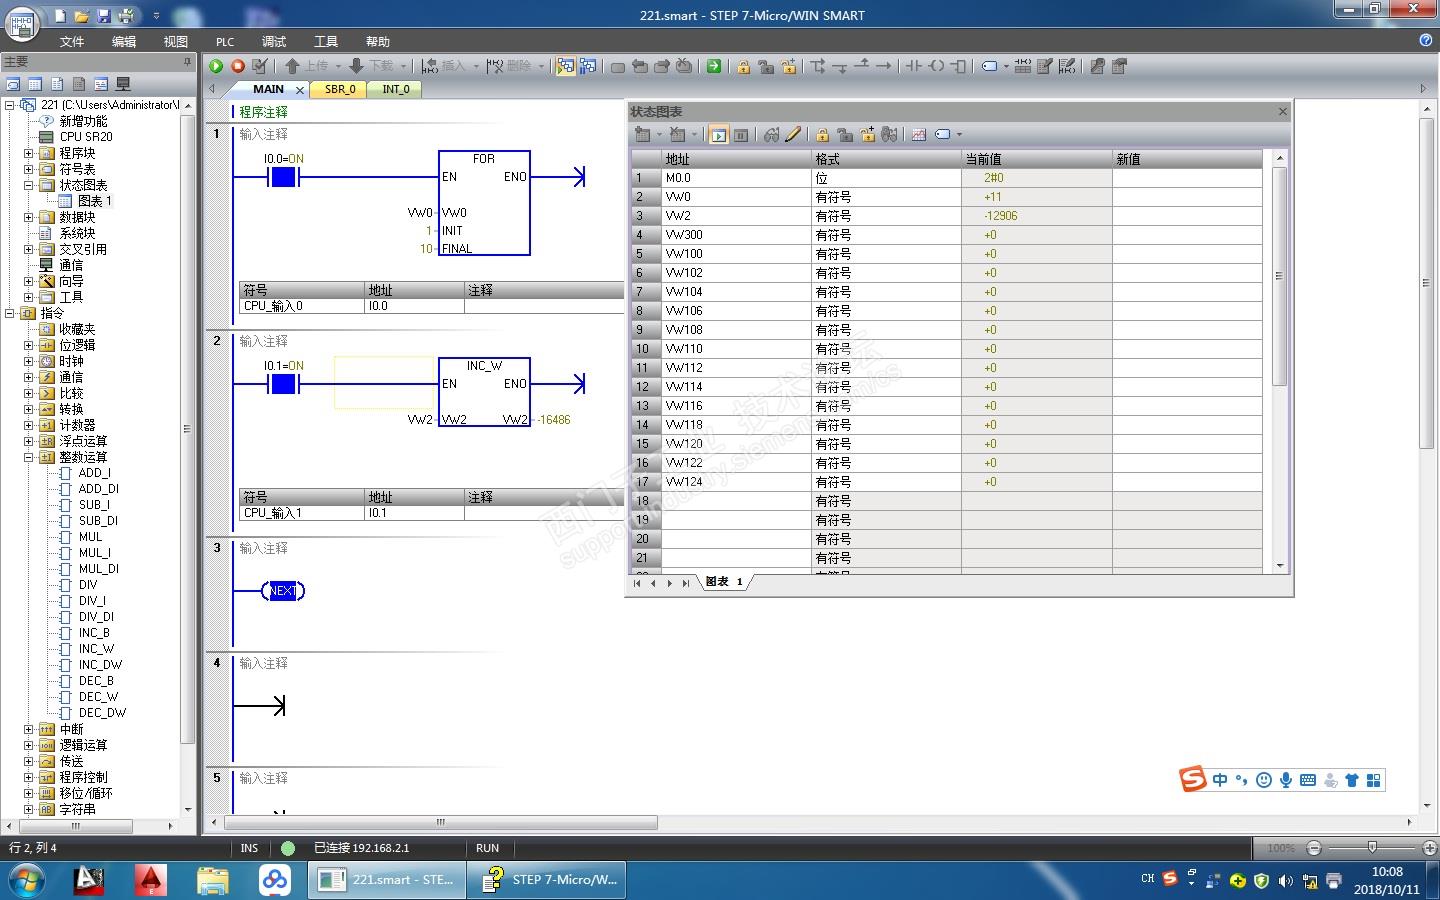The height and width of the screenshot is (900, 1440).
Task: Expand the 程序块 tree node
Action: (29, 153)
